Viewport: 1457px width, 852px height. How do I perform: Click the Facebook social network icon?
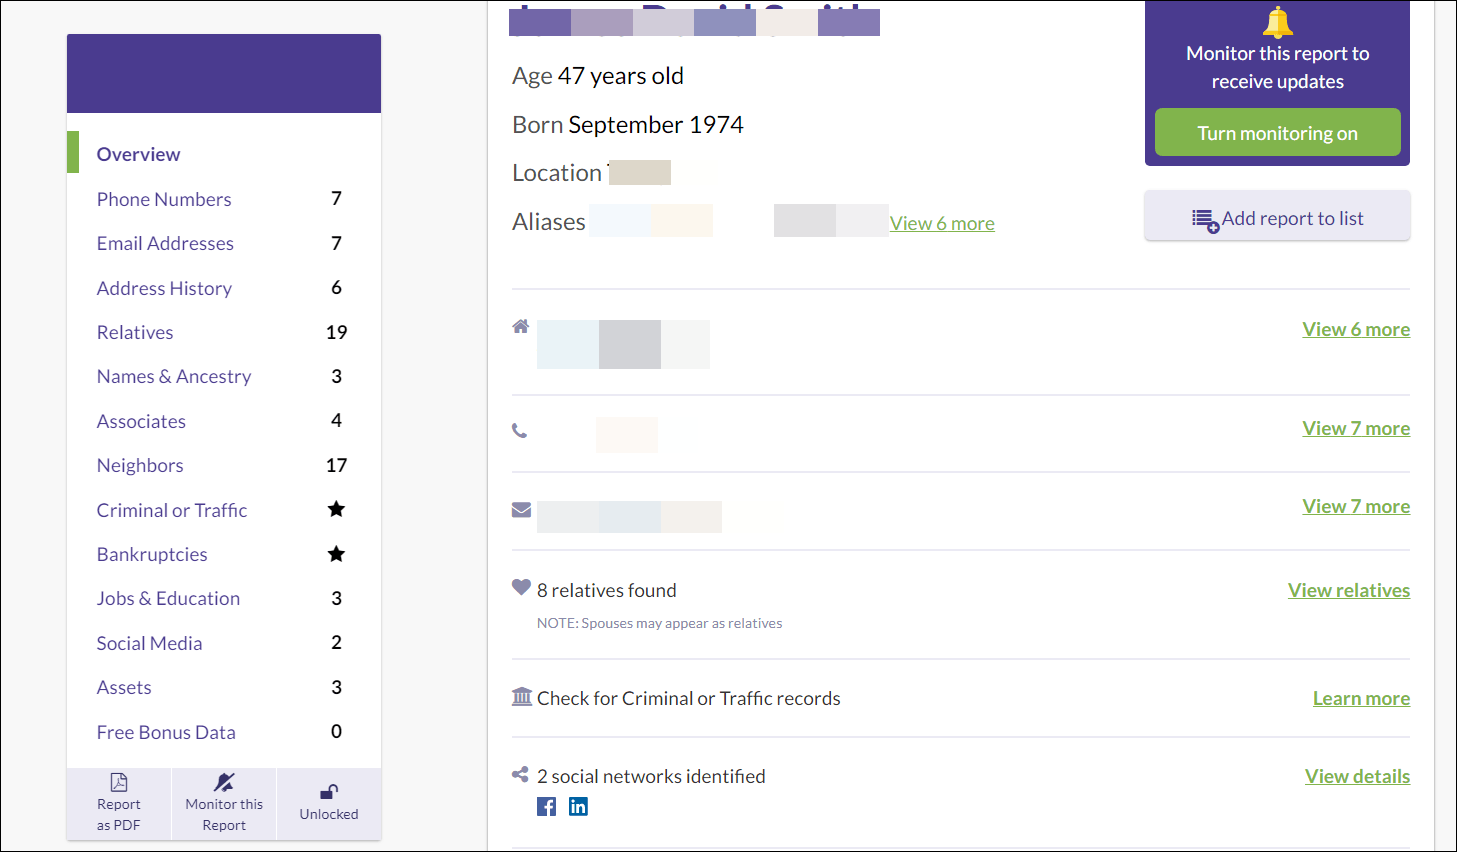pyautogui.click(x=546, y=807)
